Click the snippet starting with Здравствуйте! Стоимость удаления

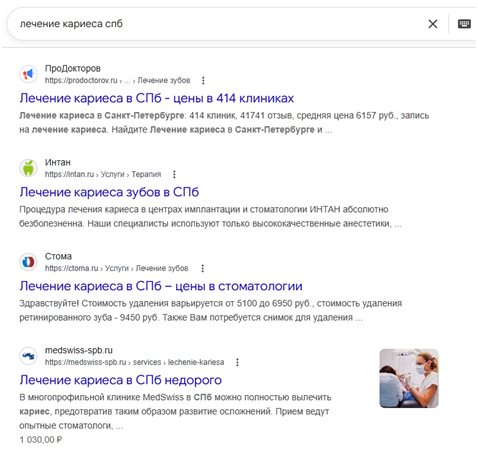tap(210, 310)
